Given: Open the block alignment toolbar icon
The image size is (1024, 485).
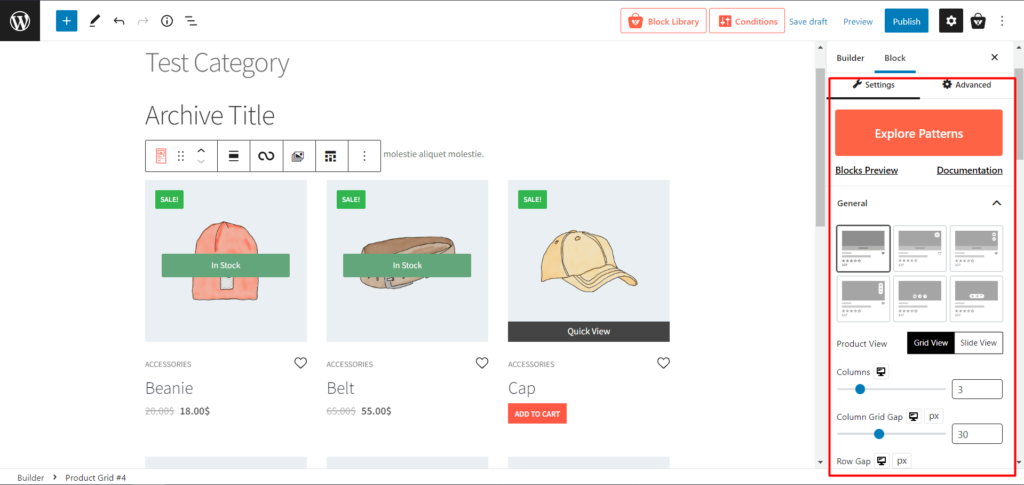Looking at the screenshot, I should click(x=233, y=156).
